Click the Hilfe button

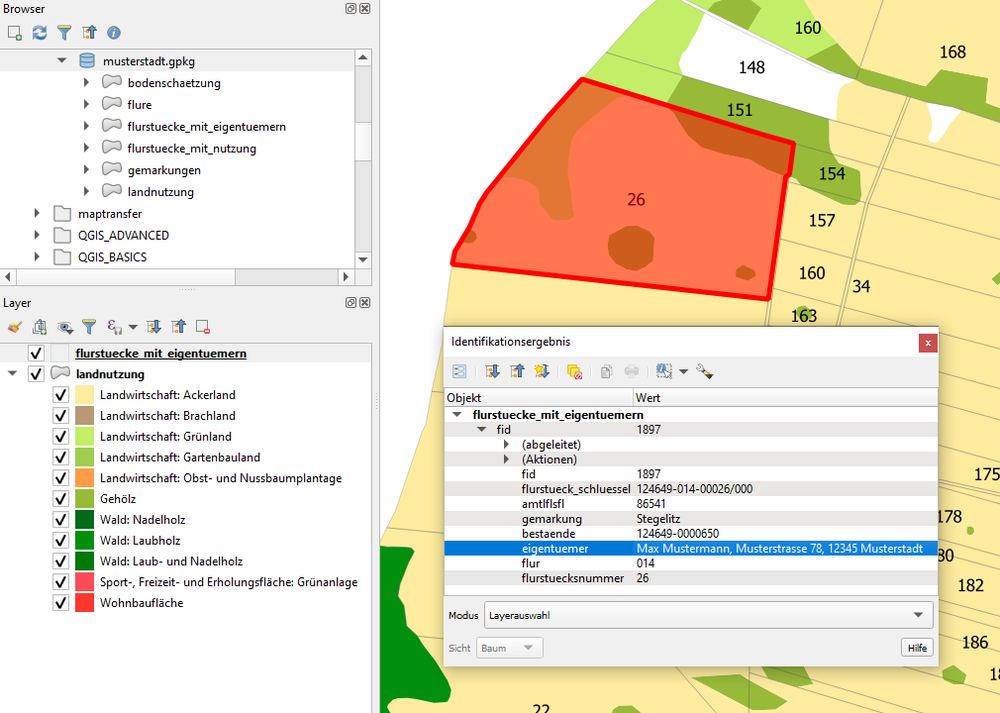916,648
